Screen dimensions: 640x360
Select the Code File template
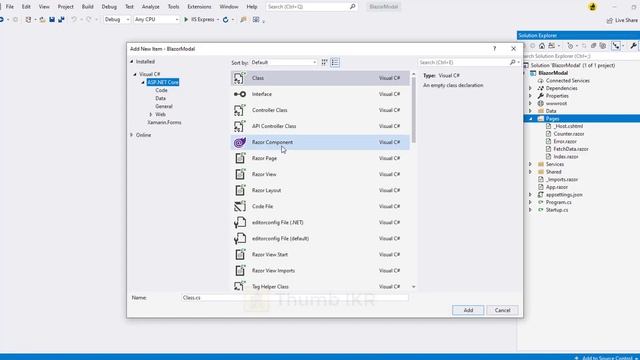tap(320, 207)
